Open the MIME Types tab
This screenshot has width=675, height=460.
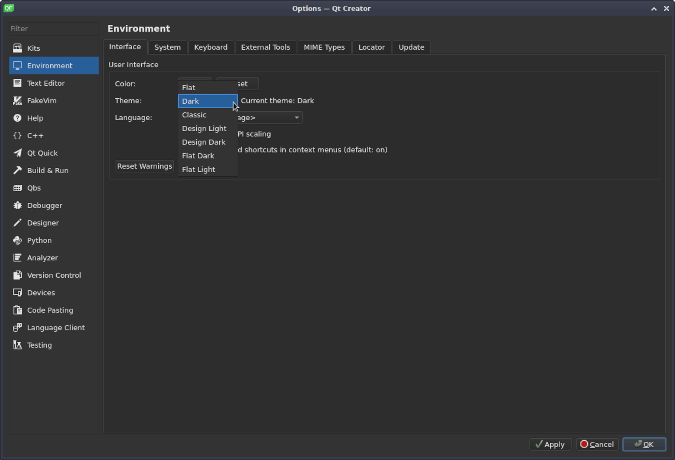click(x=324, y=47)
